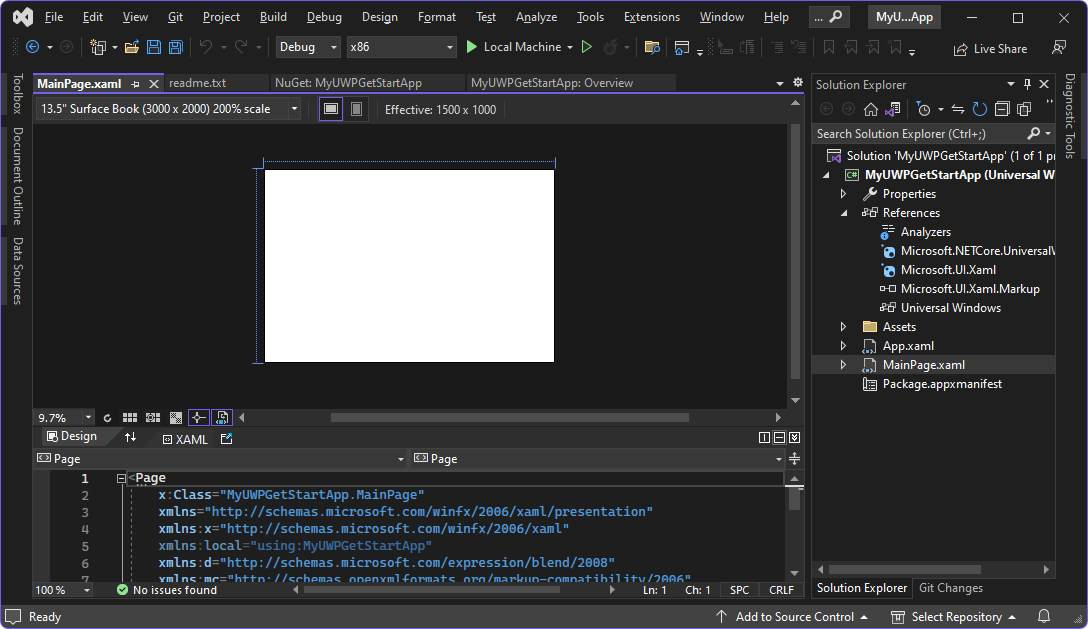Click inside the Search Solution Explorer box

pos(920,133)
